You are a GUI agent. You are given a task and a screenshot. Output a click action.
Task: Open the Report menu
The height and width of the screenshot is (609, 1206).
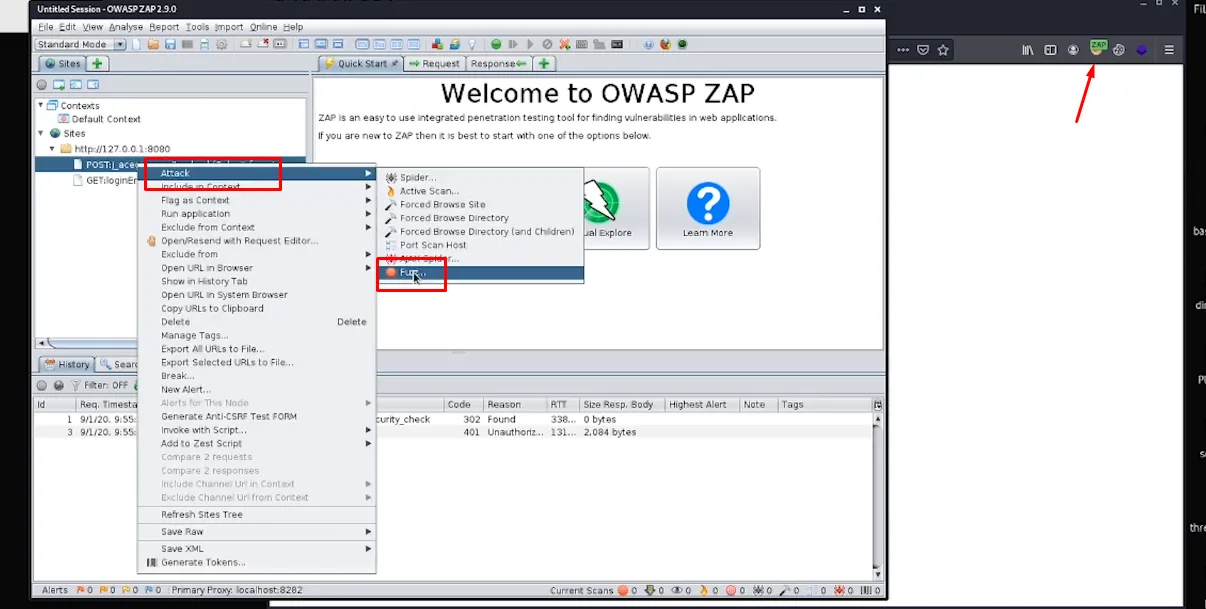pyautogui.click(x=164, y=27)
